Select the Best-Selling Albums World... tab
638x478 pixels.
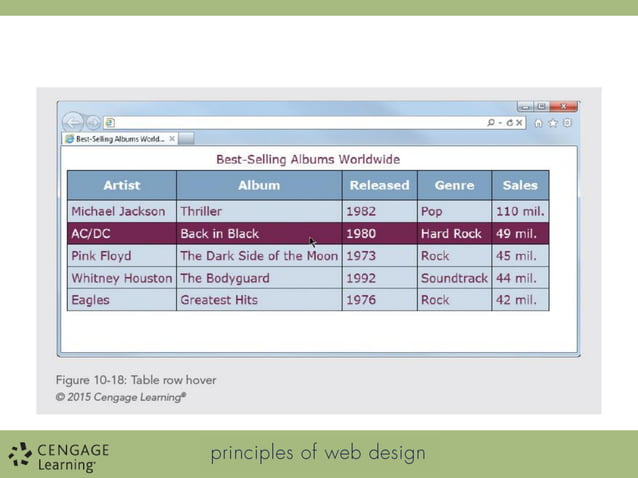120,139
